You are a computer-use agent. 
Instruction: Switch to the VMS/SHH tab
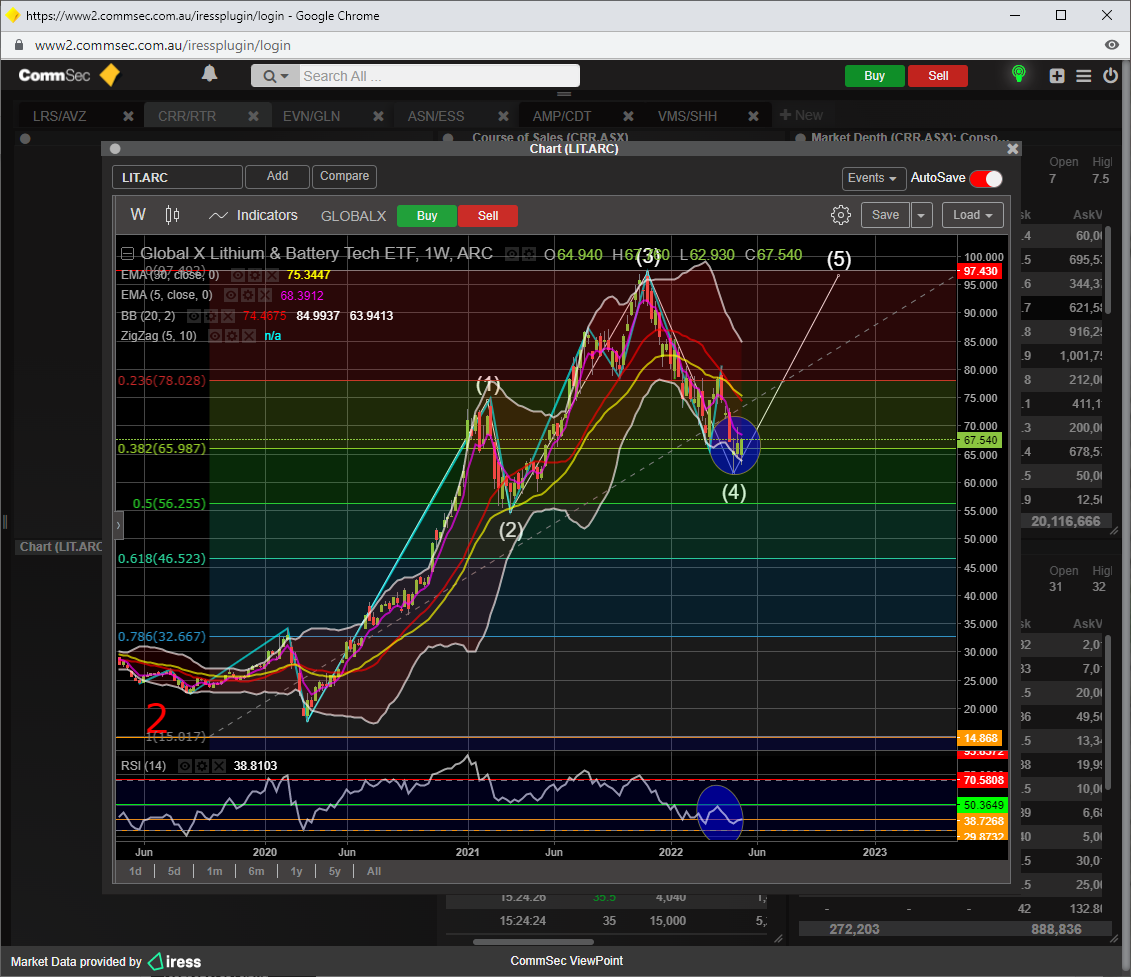(x=687, y=116)
